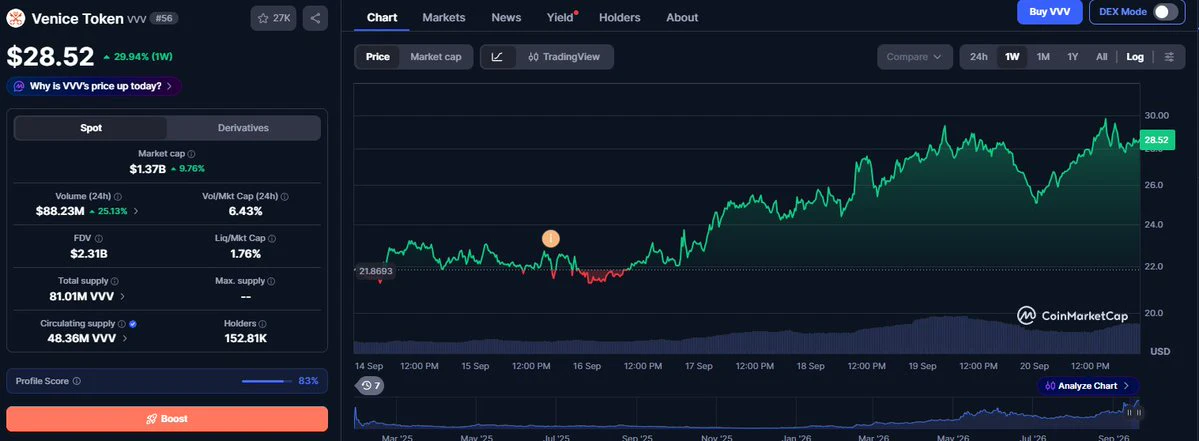1199x441 pixels.
Task: Click info icon beside Liq/Mkt Cap
Action: click(273, 238)
